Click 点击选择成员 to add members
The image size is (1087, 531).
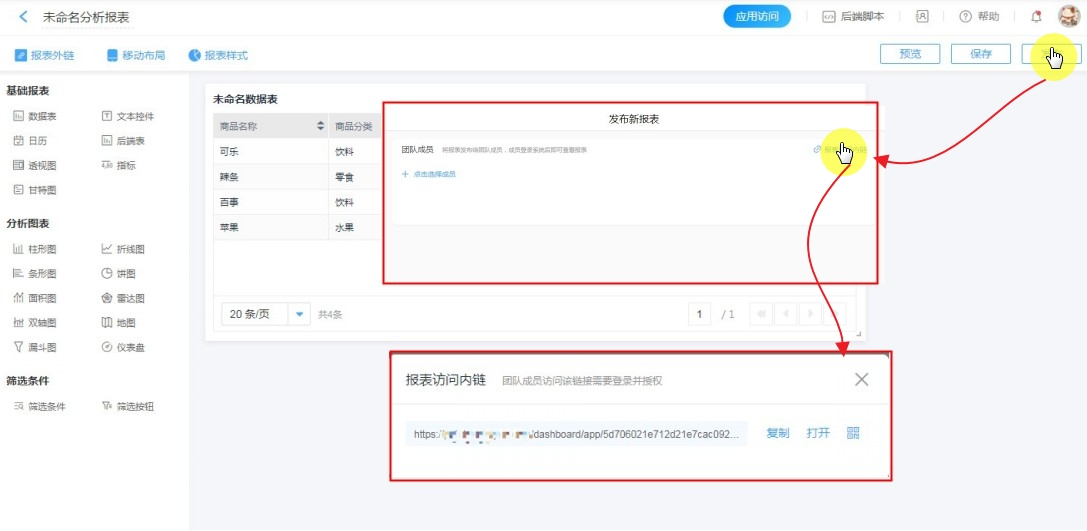[x=429, y=174]
